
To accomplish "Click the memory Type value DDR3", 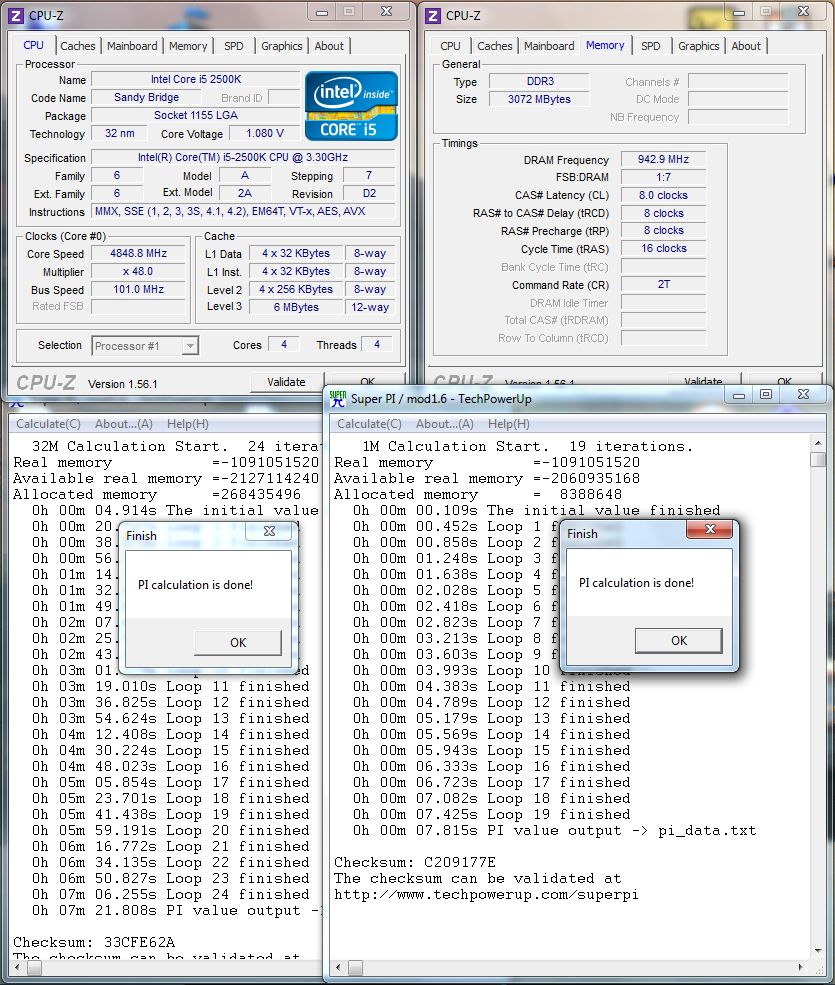I will click(x=539, y=81).
